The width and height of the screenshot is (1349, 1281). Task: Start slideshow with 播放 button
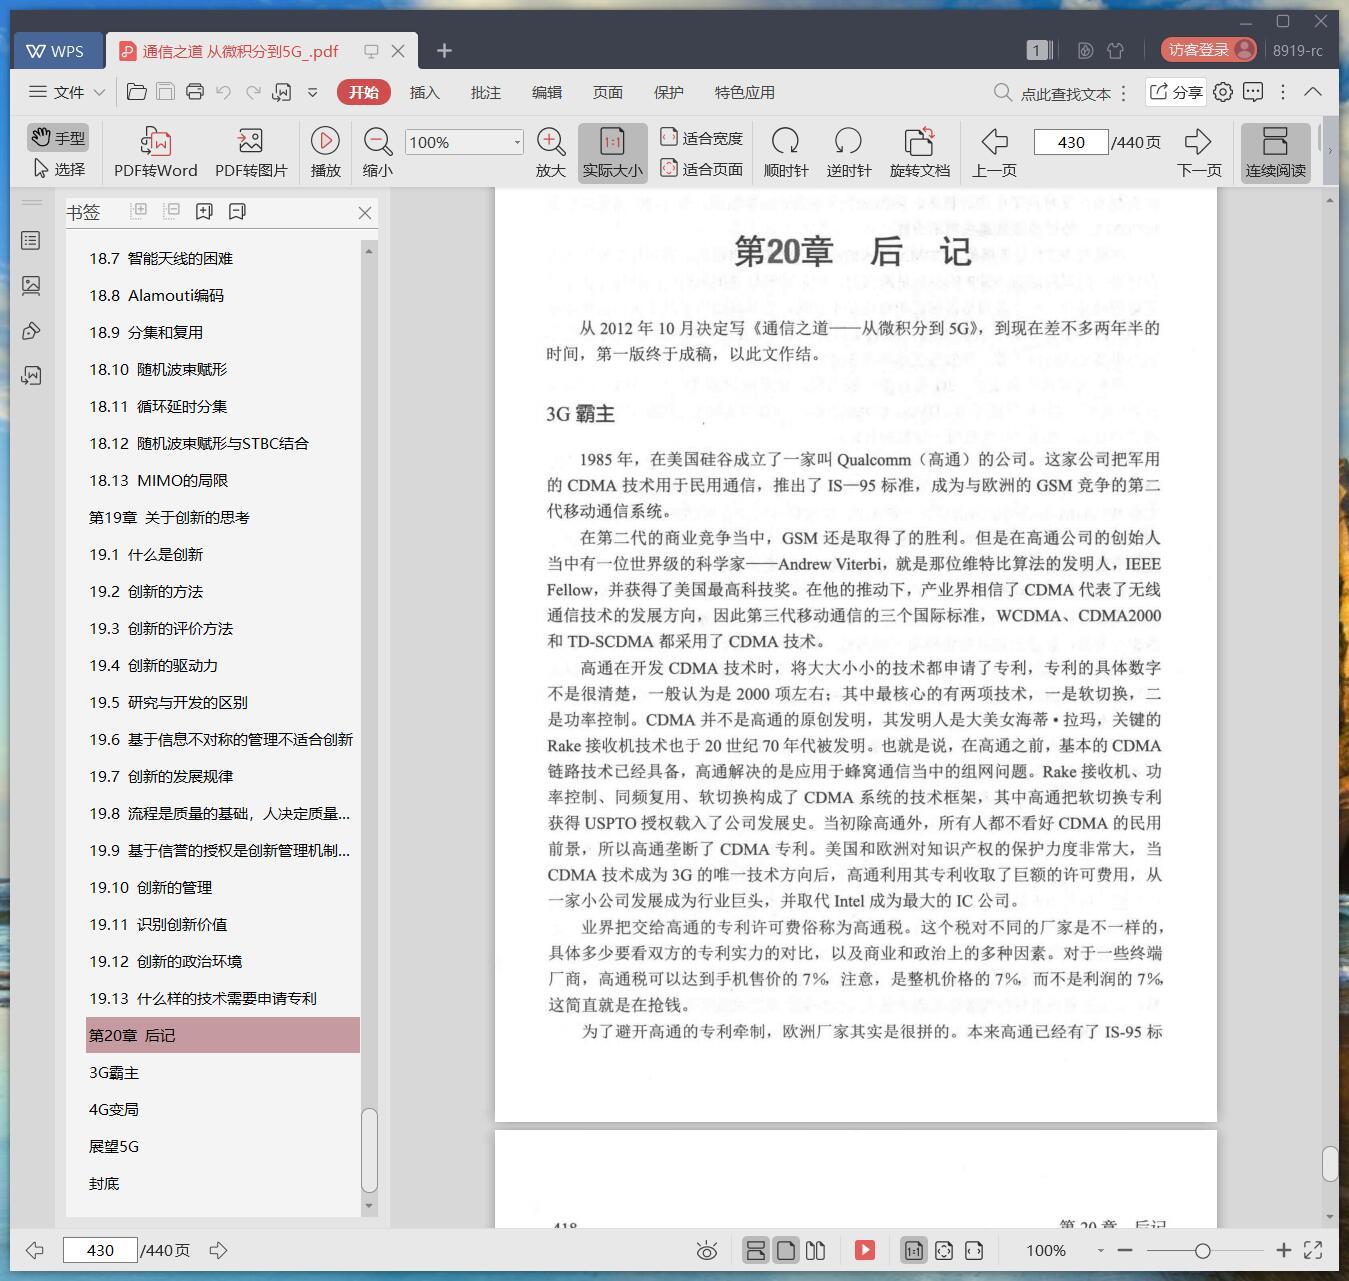[x=325, y=153]
